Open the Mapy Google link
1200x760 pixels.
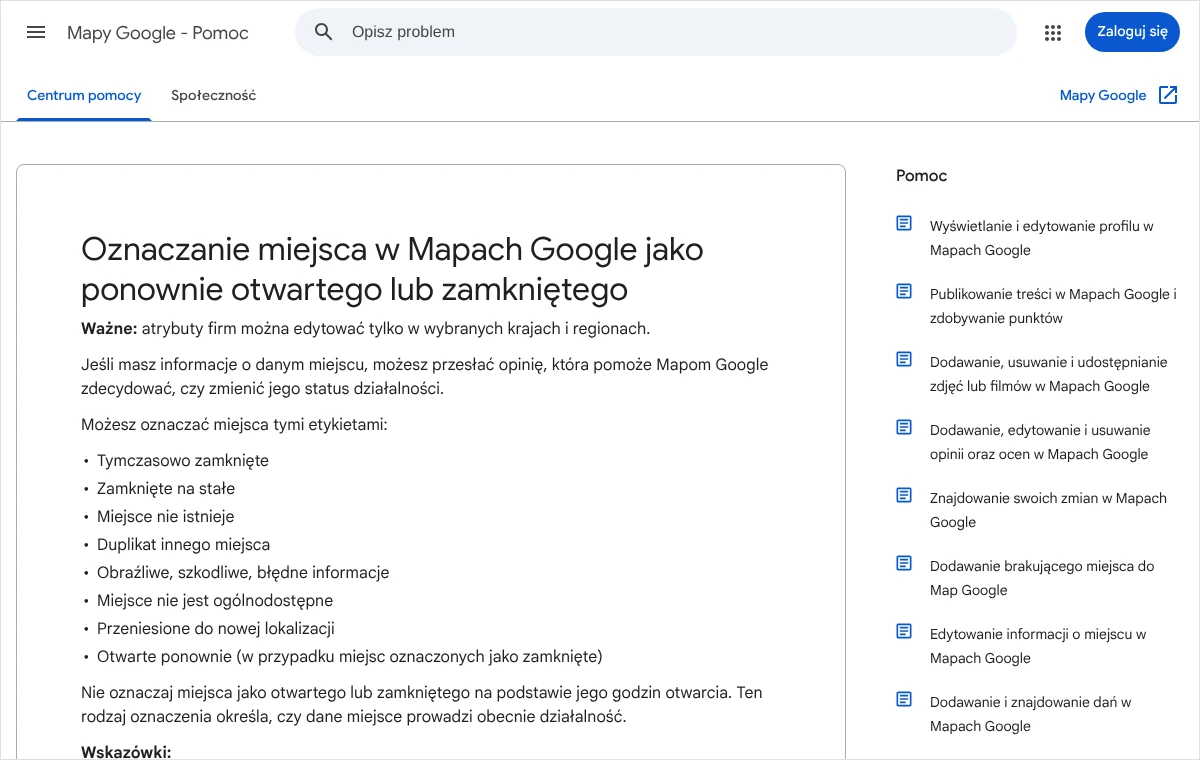pyautogui.click(x=1103, y=95)
